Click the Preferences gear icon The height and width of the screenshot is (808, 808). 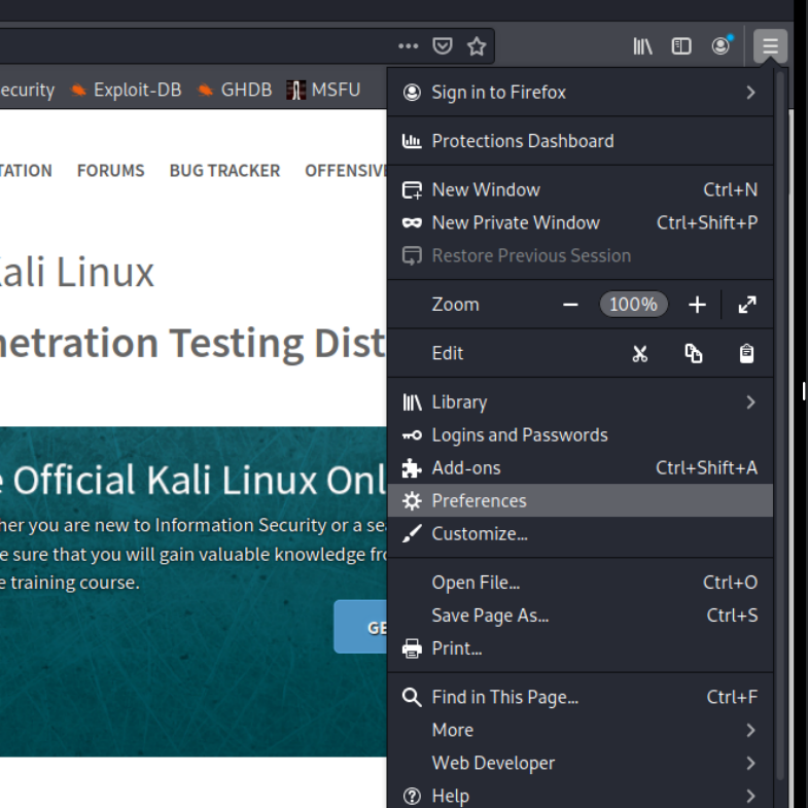(412, 501)
